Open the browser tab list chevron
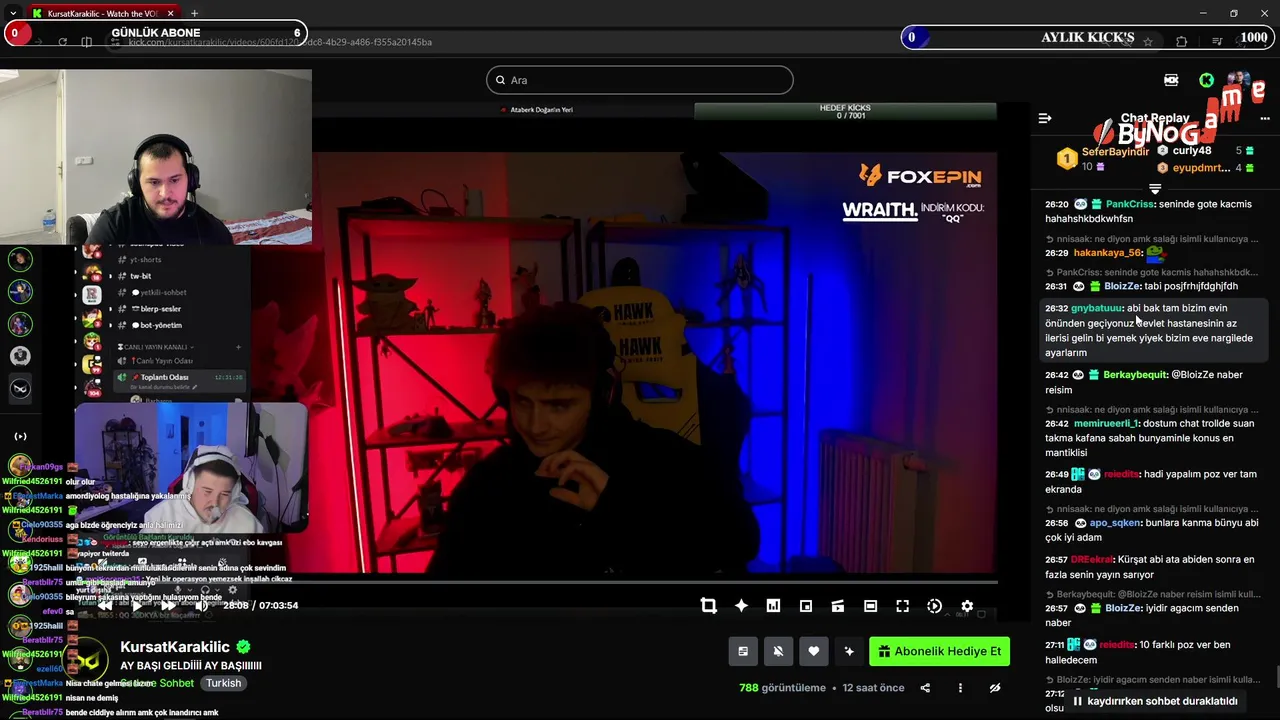 [x=12, y=13]
